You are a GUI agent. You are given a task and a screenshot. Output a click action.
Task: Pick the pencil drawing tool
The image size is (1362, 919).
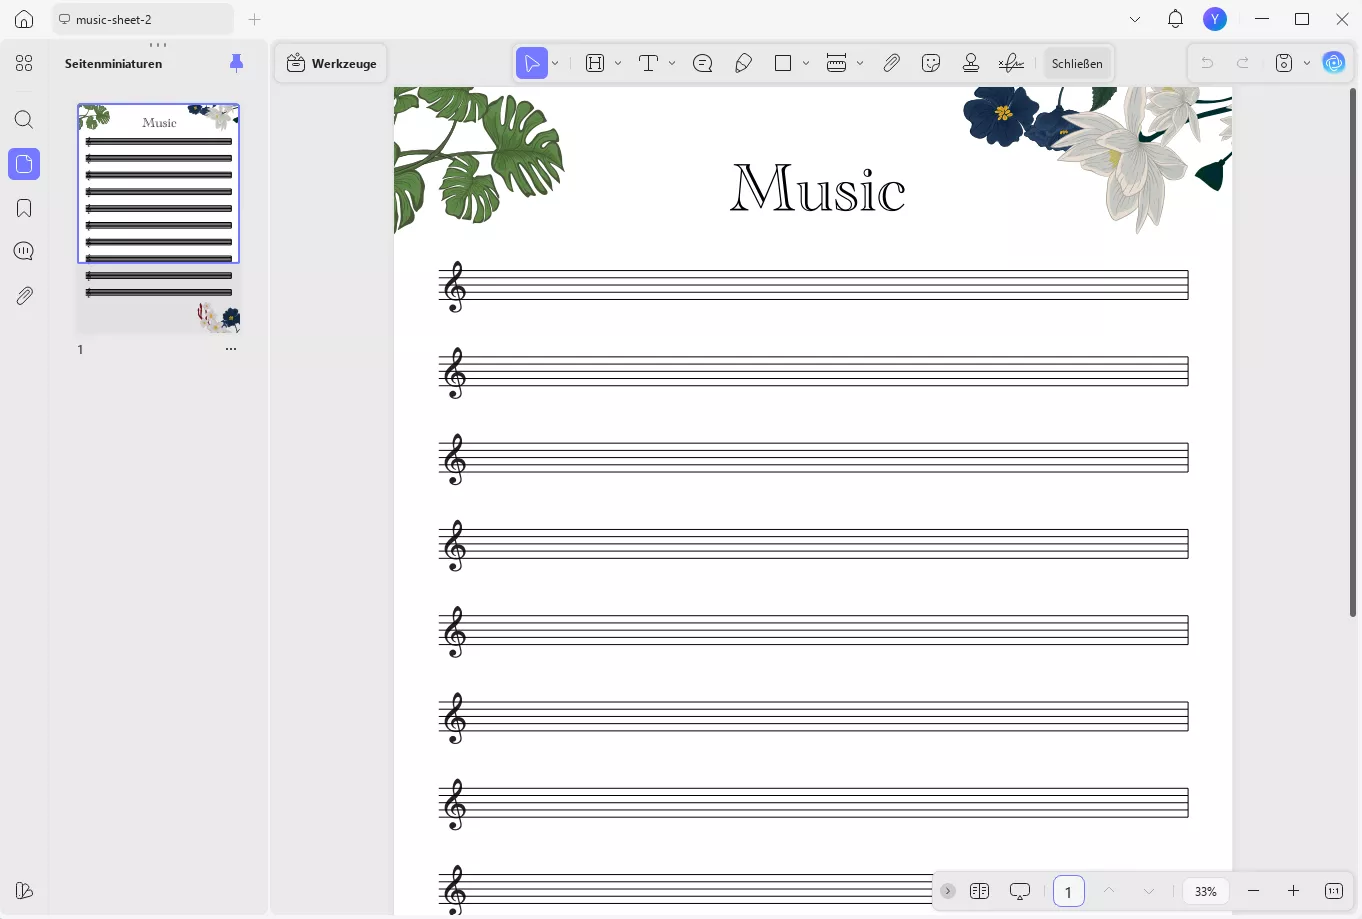743,63
